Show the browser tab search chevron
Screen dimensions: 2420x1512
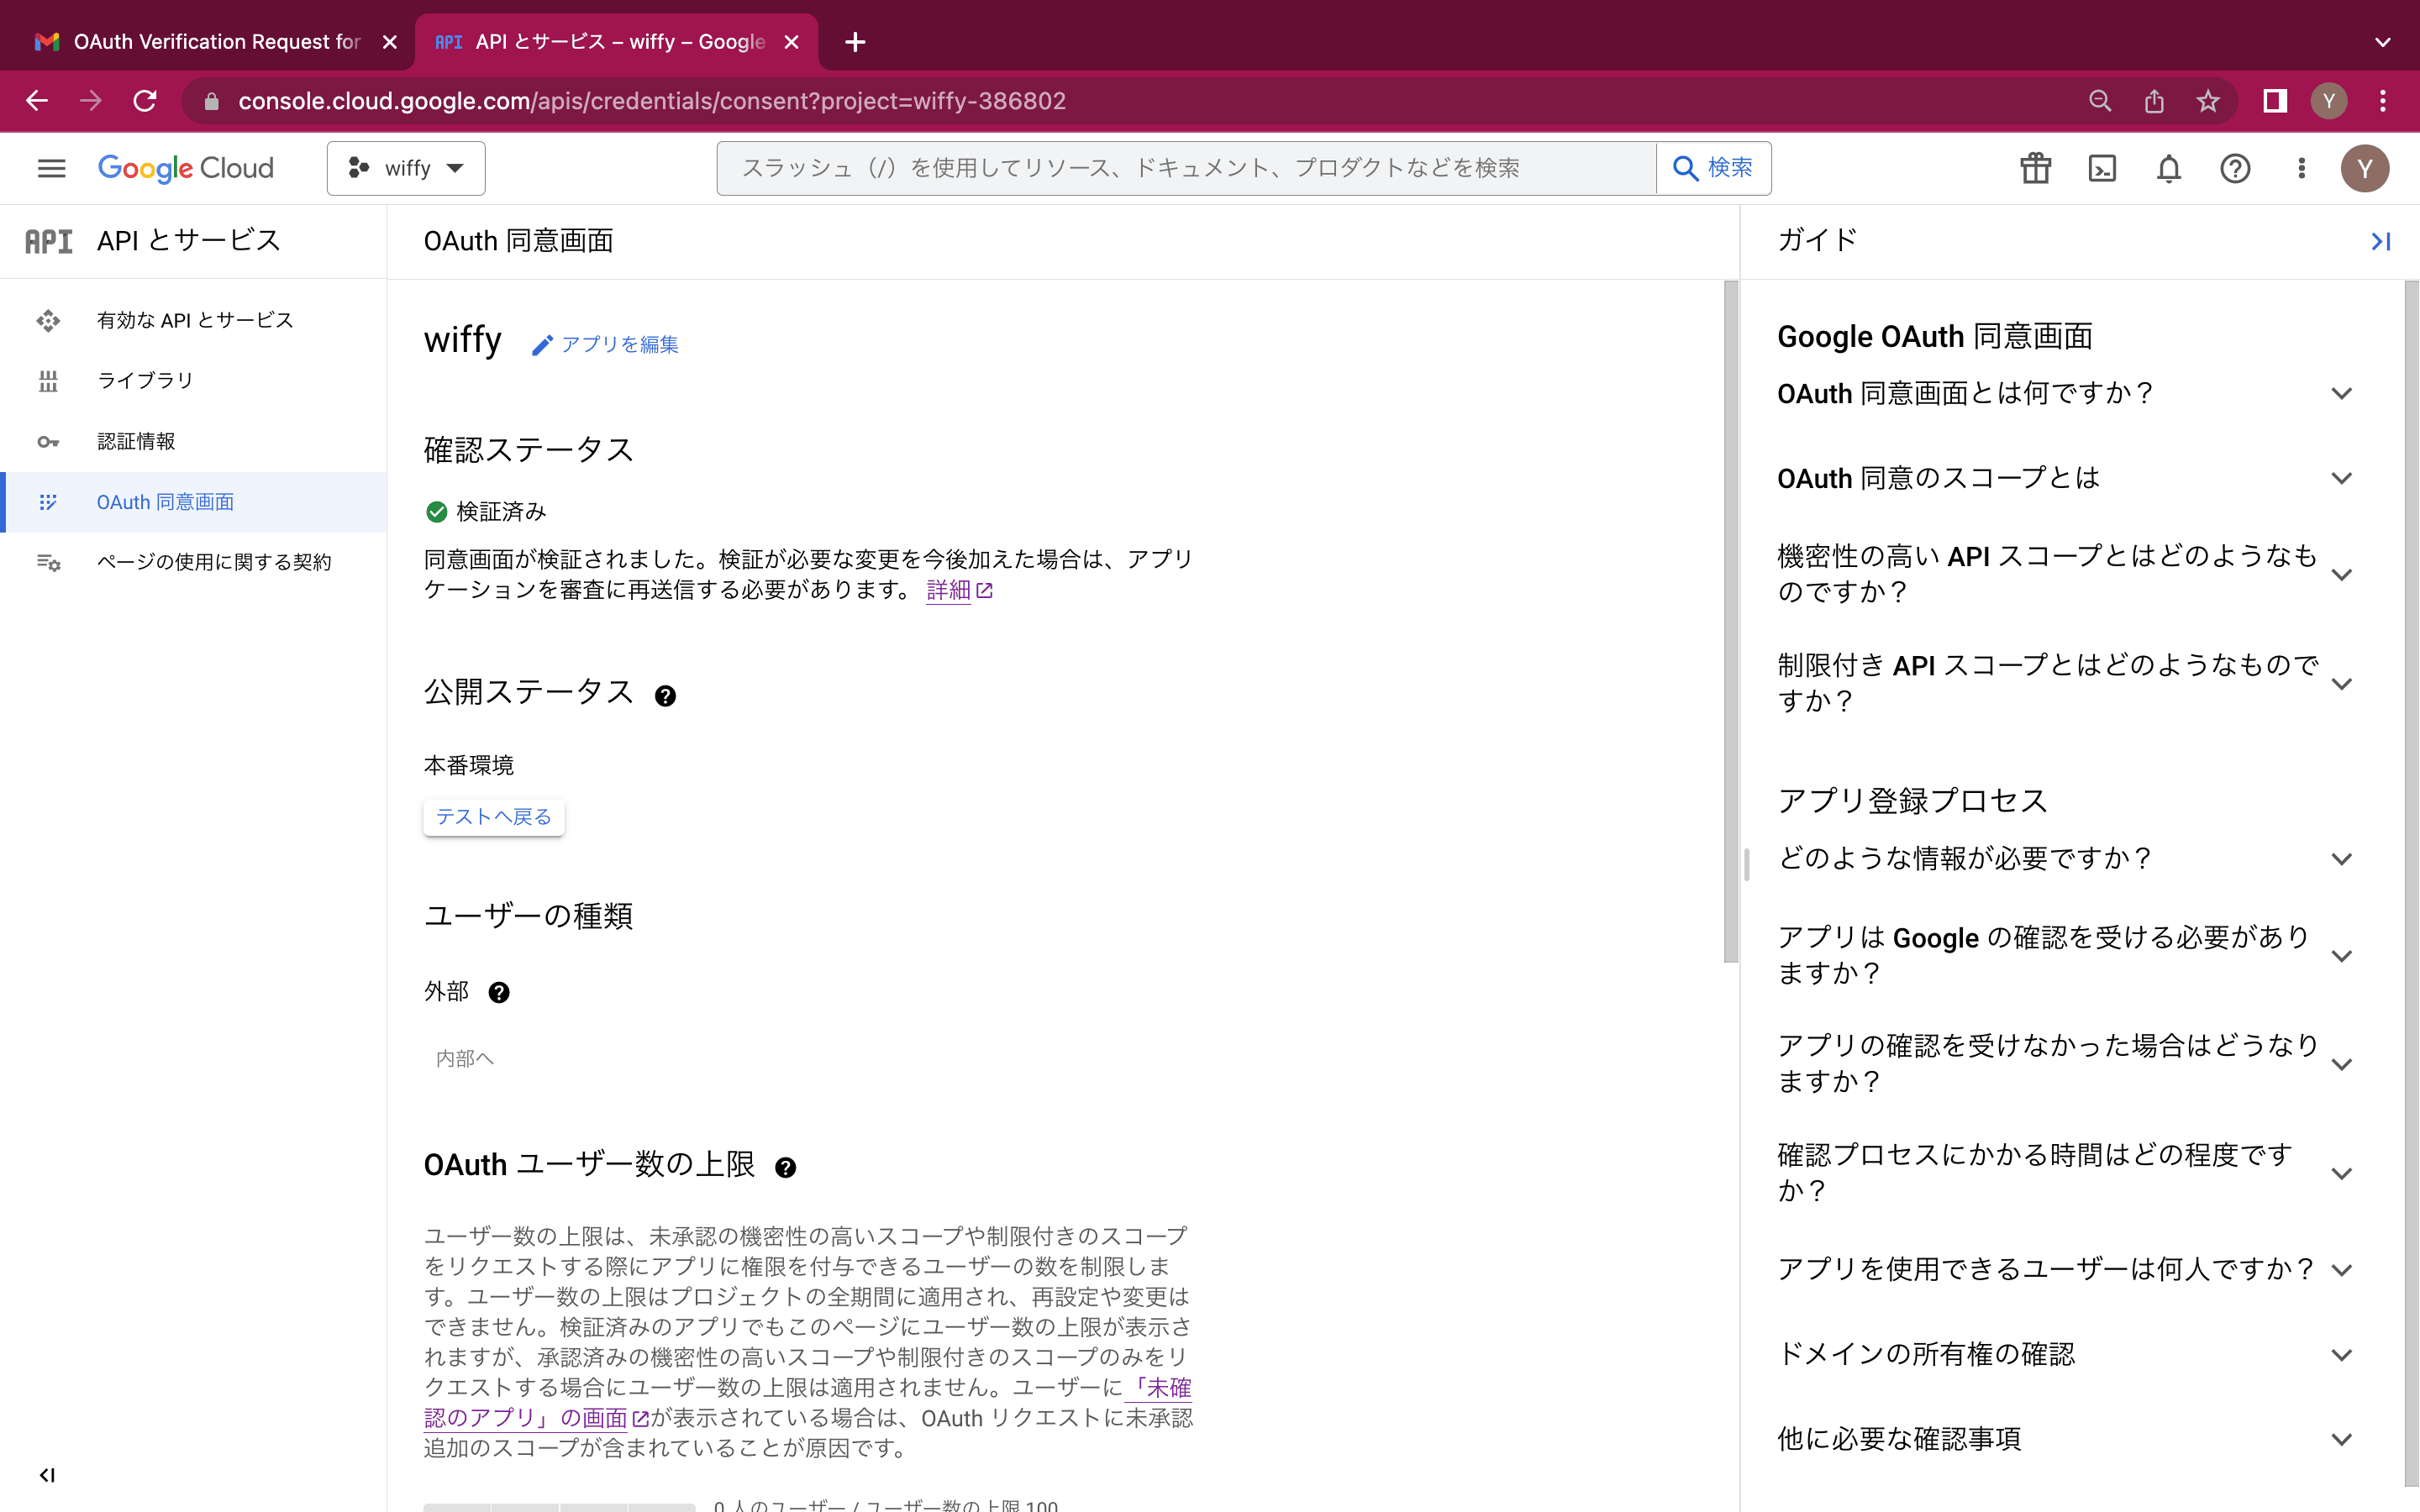pos(2383,42)
